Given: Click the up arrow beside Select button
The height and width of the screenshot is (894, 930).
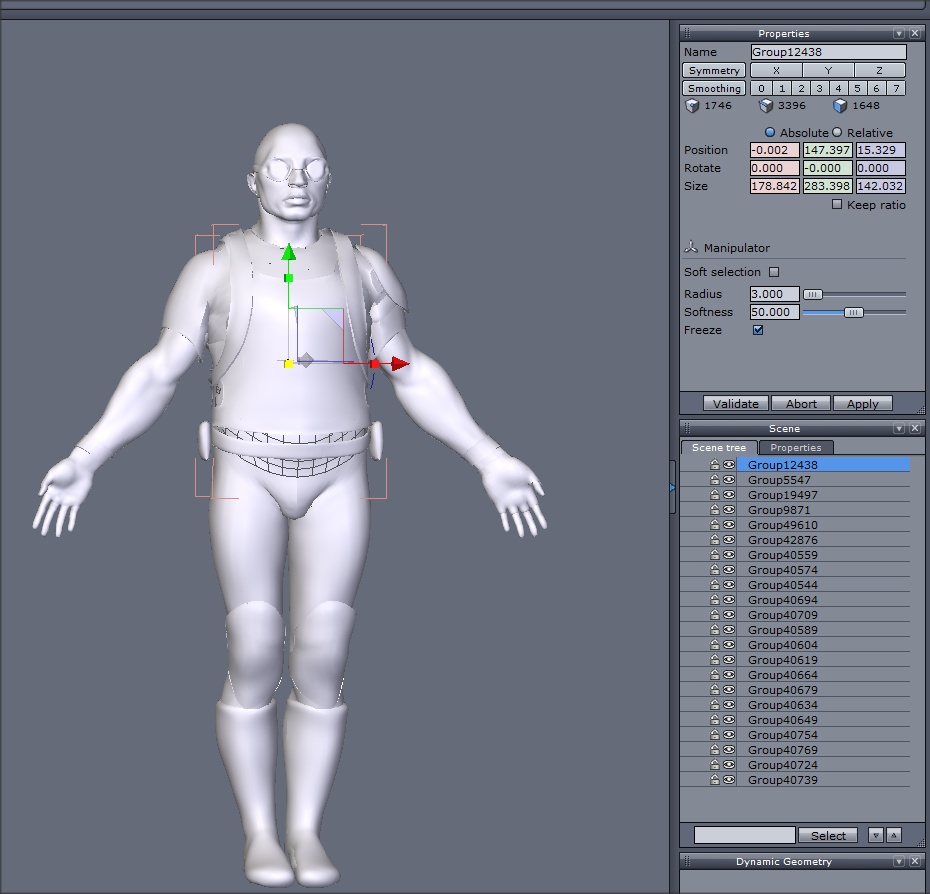Looking at the screenshot, I should coord(894,835).
